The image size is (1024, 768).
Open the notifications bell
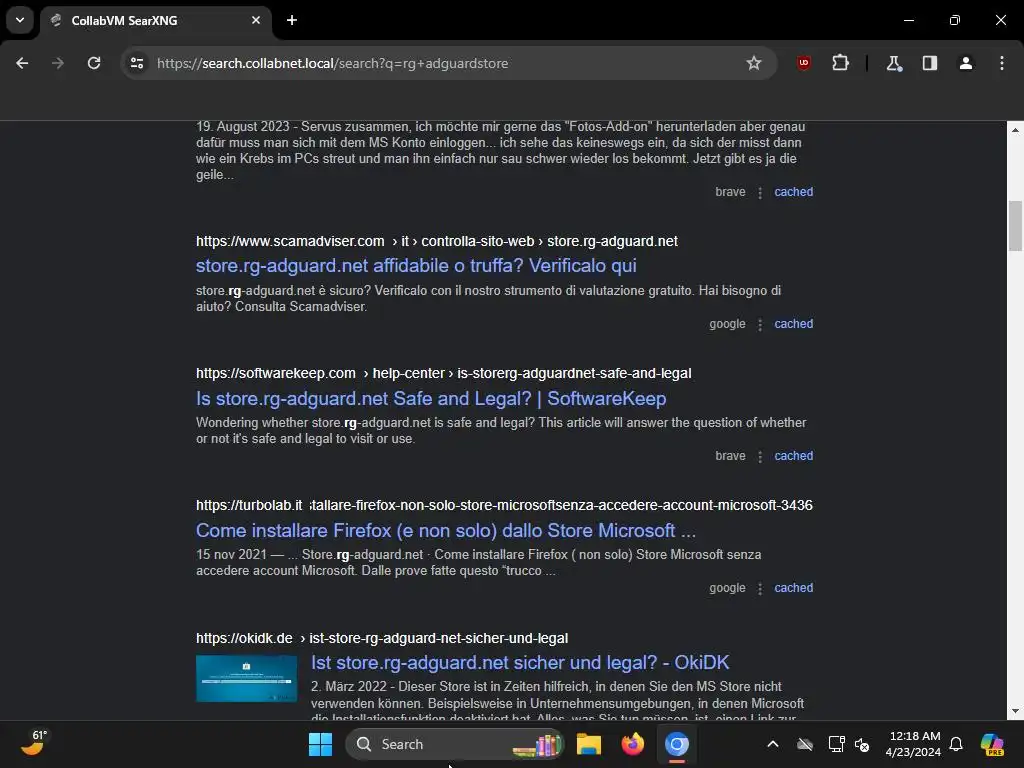coord(956,744)
